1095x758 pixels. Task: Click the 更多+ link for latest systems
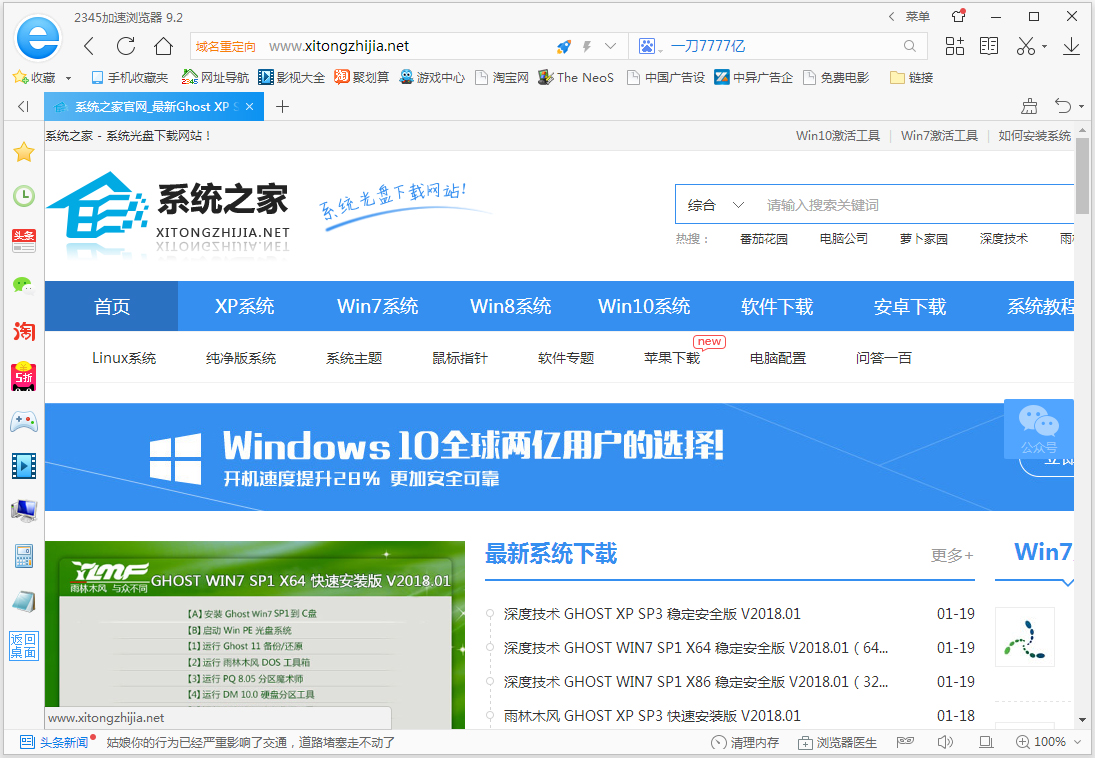click(952, 555)
